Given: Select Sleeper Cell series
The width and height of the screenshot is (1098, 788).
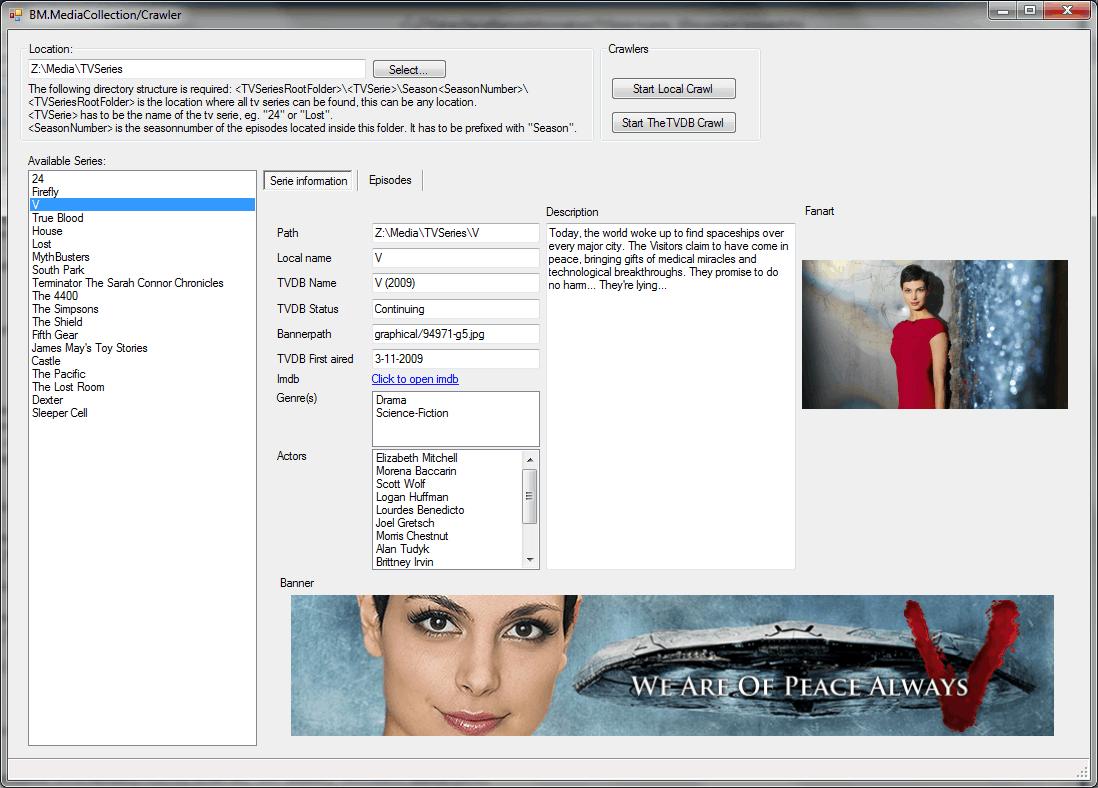Looking at the screenshot, I should [142, 413].
